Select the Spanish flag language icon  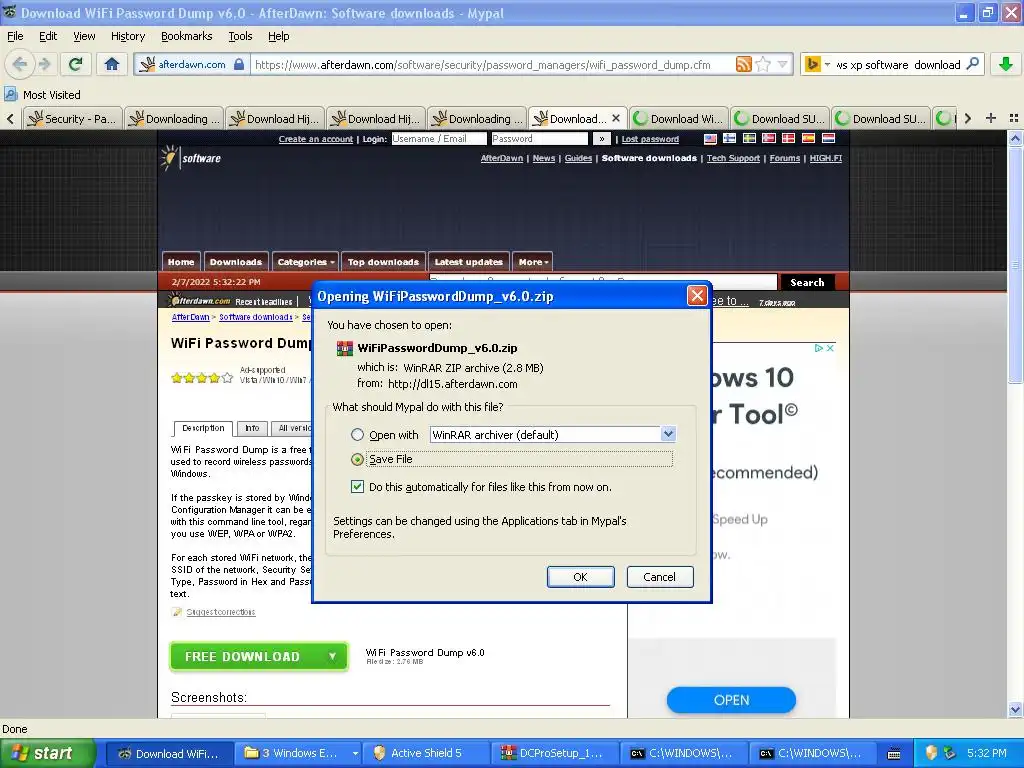808,138
